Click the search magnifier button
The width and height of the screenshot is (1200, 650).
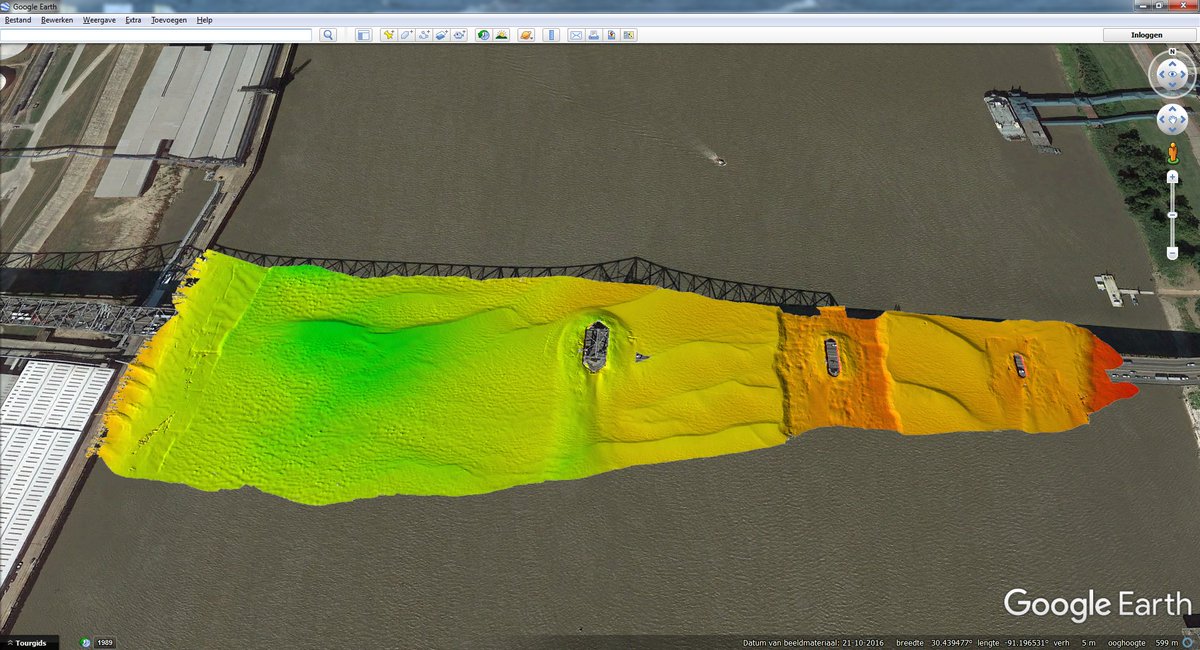(x=328, y=35)
